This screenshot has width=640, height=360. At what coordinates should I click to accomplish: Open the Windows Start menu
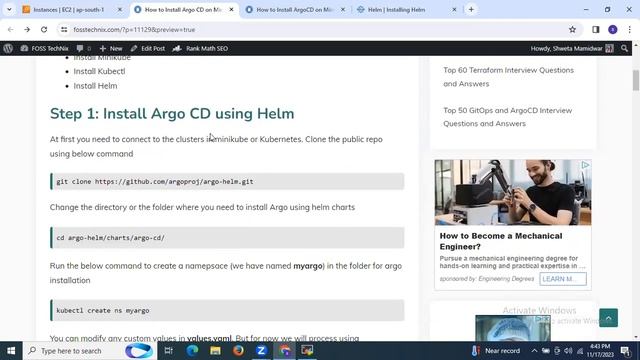point(11,351)
